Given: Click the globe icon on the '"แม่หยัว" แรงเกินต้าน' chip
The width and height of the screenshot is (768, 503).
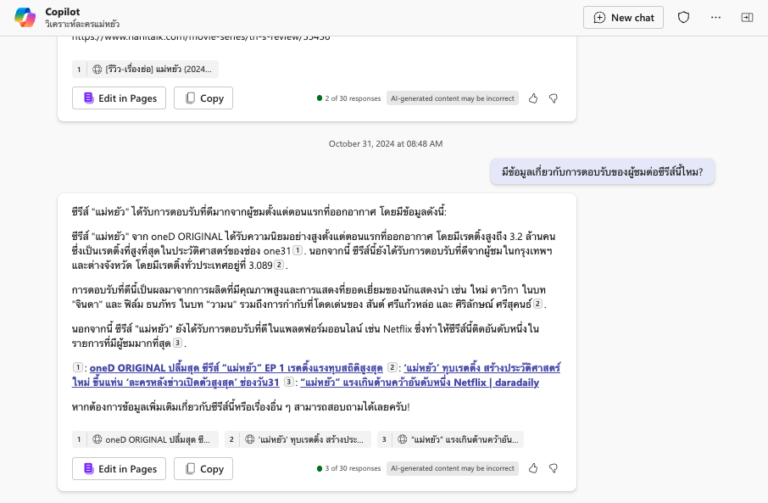Looking at the screenshot, I should 403,439.
